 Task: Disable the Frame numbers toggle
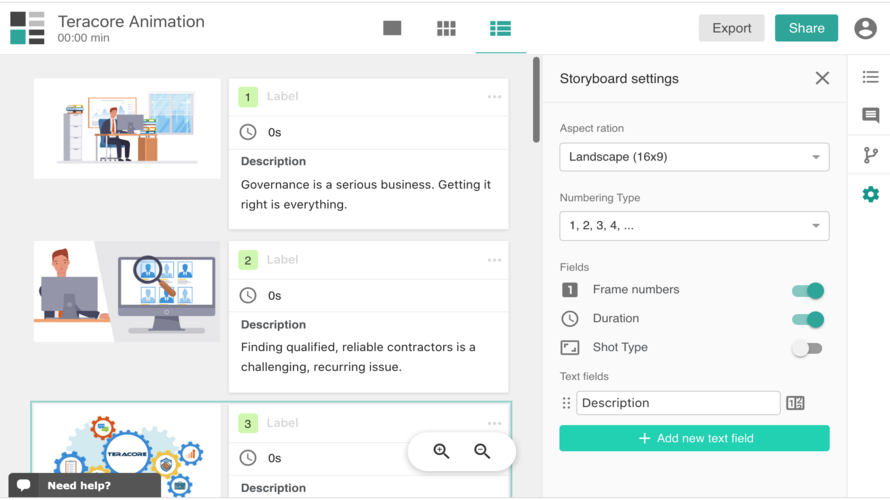point(808,291)
